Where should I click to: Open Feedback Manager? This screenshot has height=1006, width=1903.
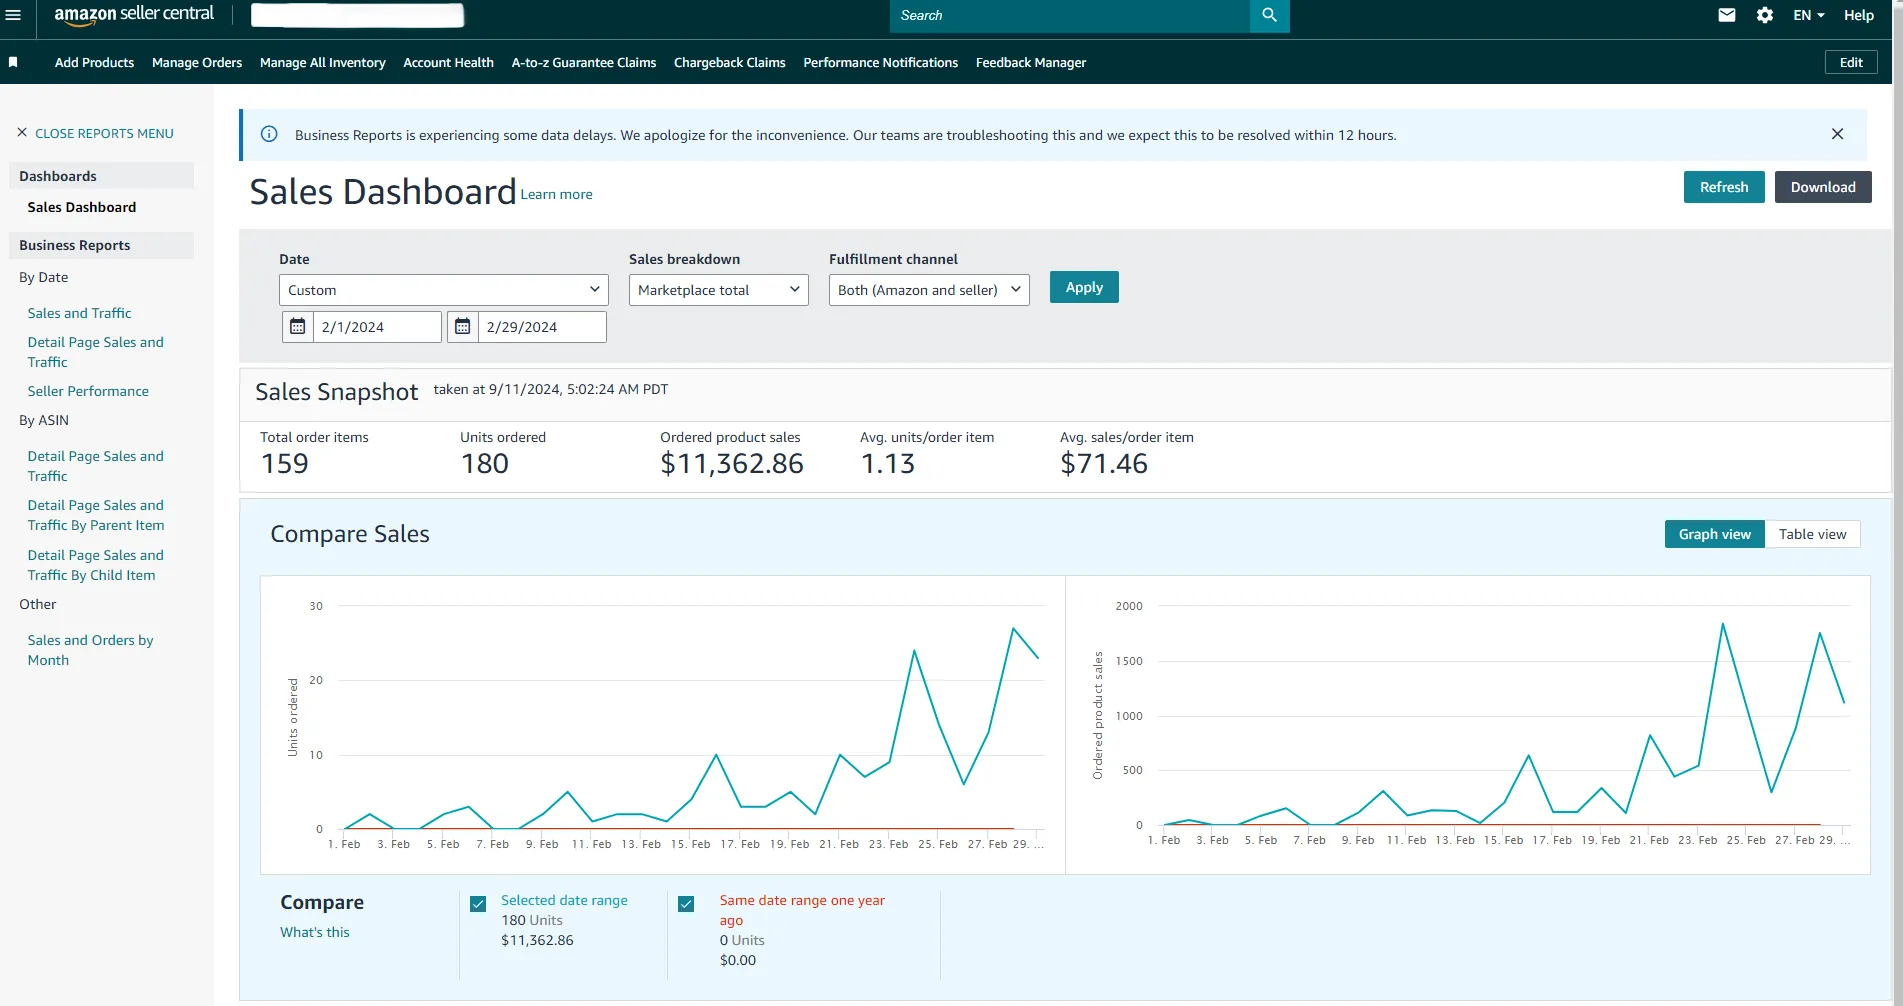[x=1031, y=62]
